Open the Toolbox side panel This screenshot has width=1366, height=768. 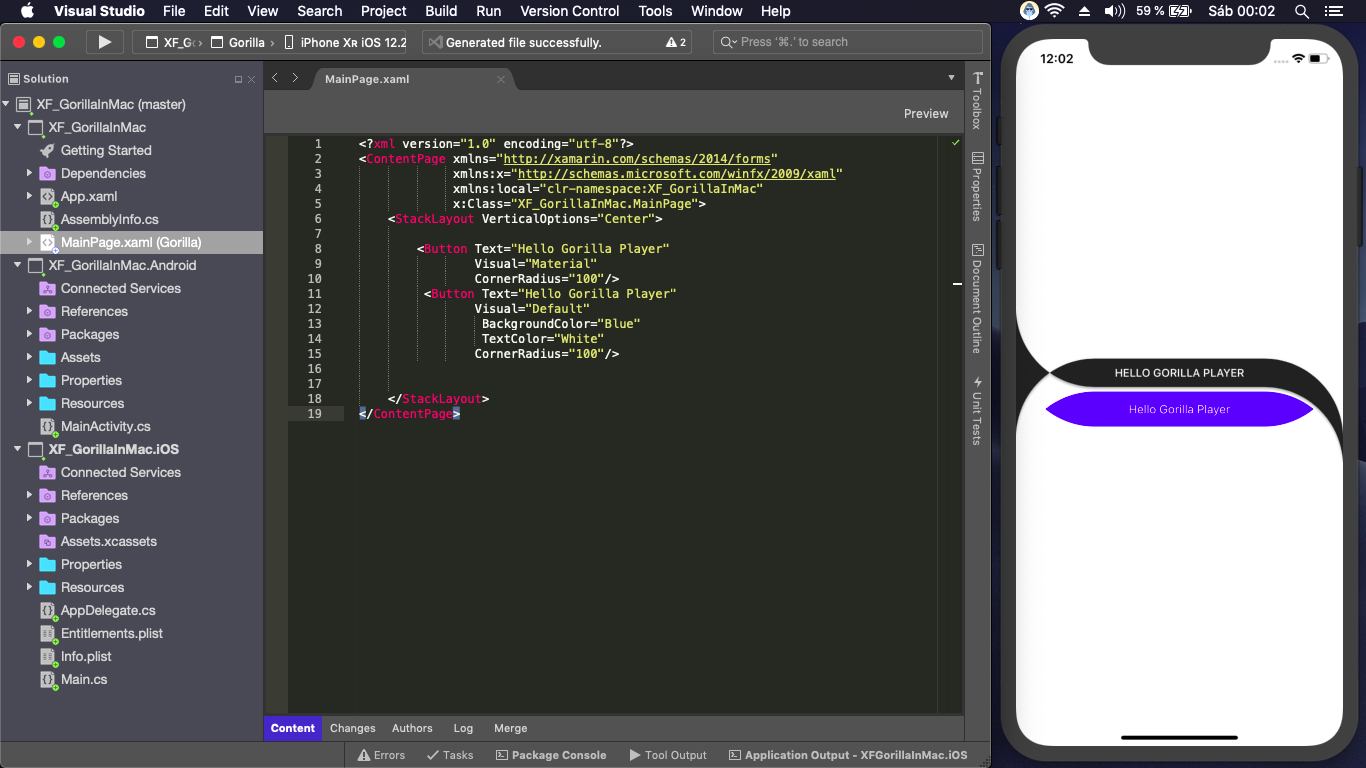pyautogui.click(x=977, y=100)
